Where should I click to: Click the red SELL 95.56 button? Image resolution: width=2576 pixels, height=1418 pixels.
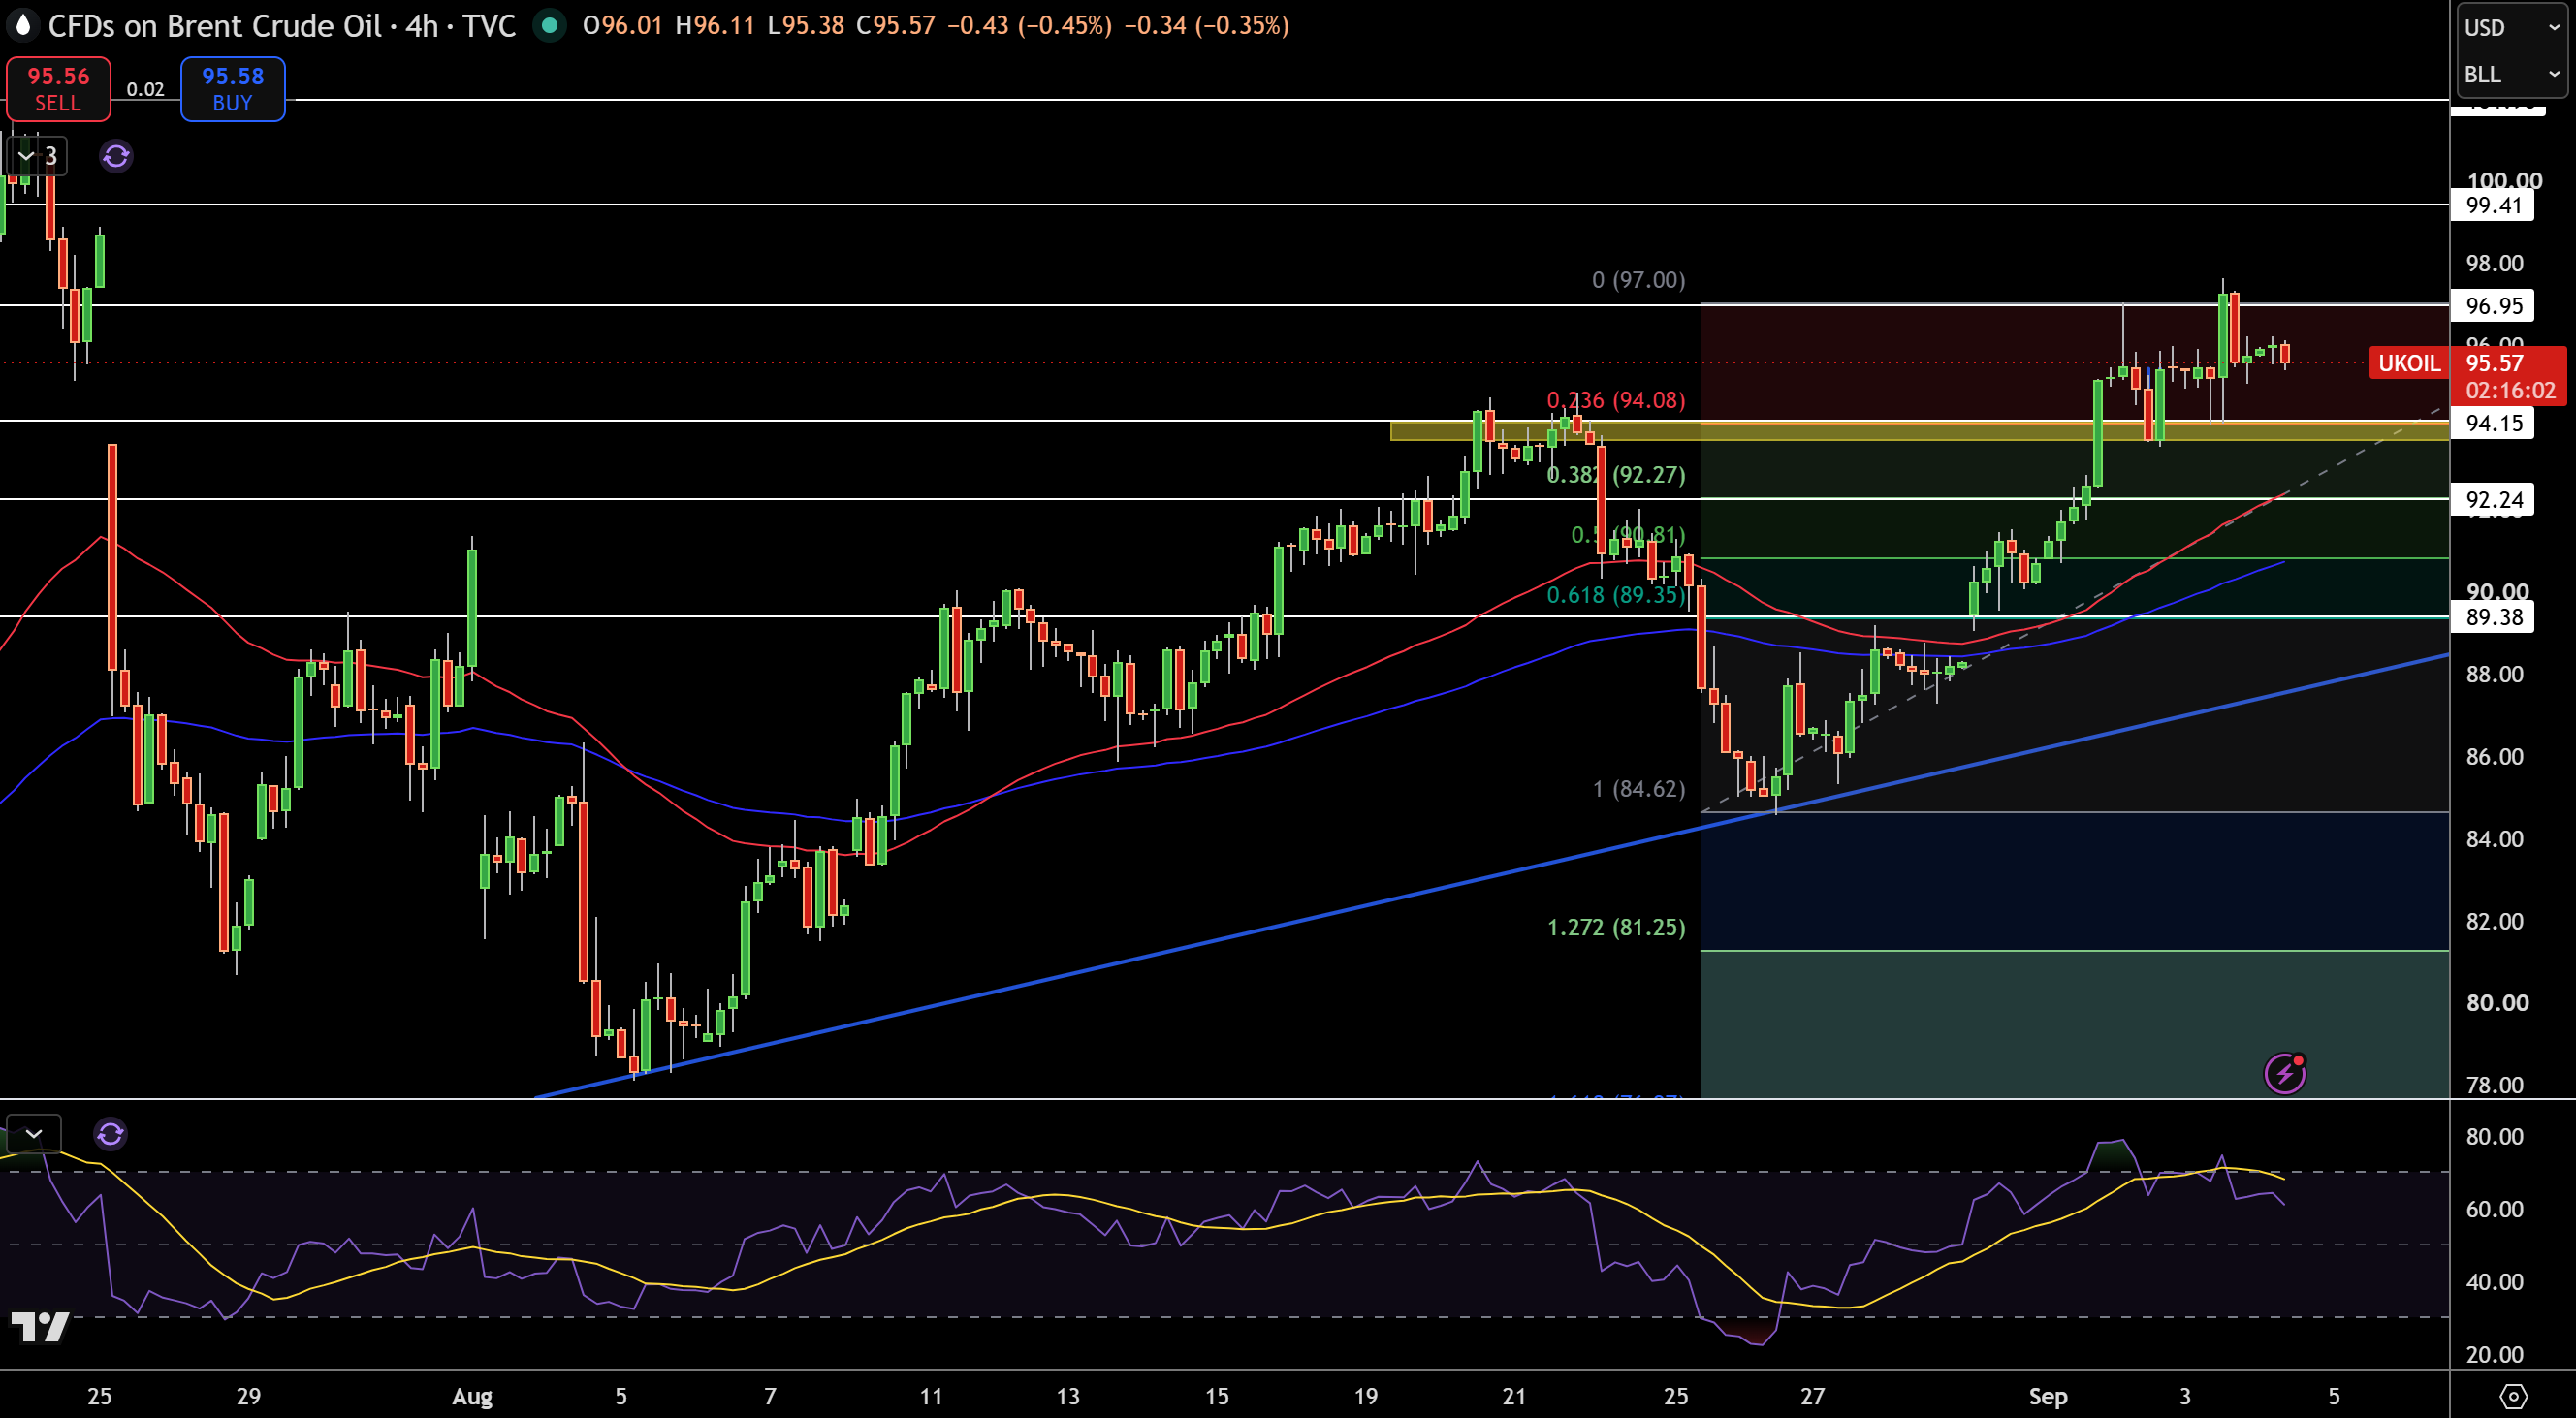pos(58,89)
